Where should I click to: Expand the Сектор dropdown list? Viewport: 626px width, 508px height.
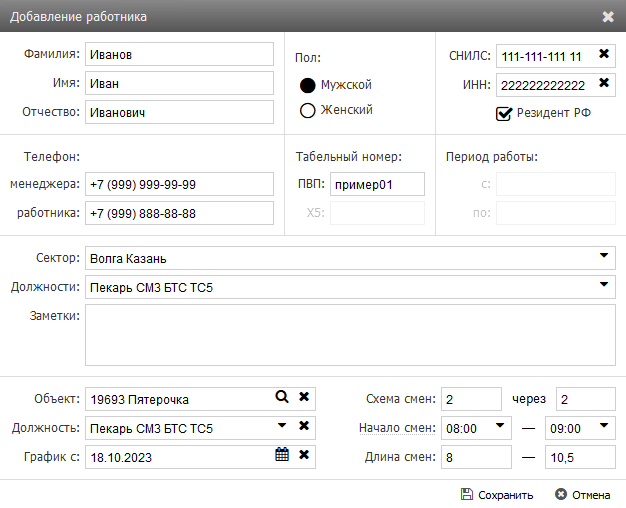pyautogui.click(x=604, y=257)
